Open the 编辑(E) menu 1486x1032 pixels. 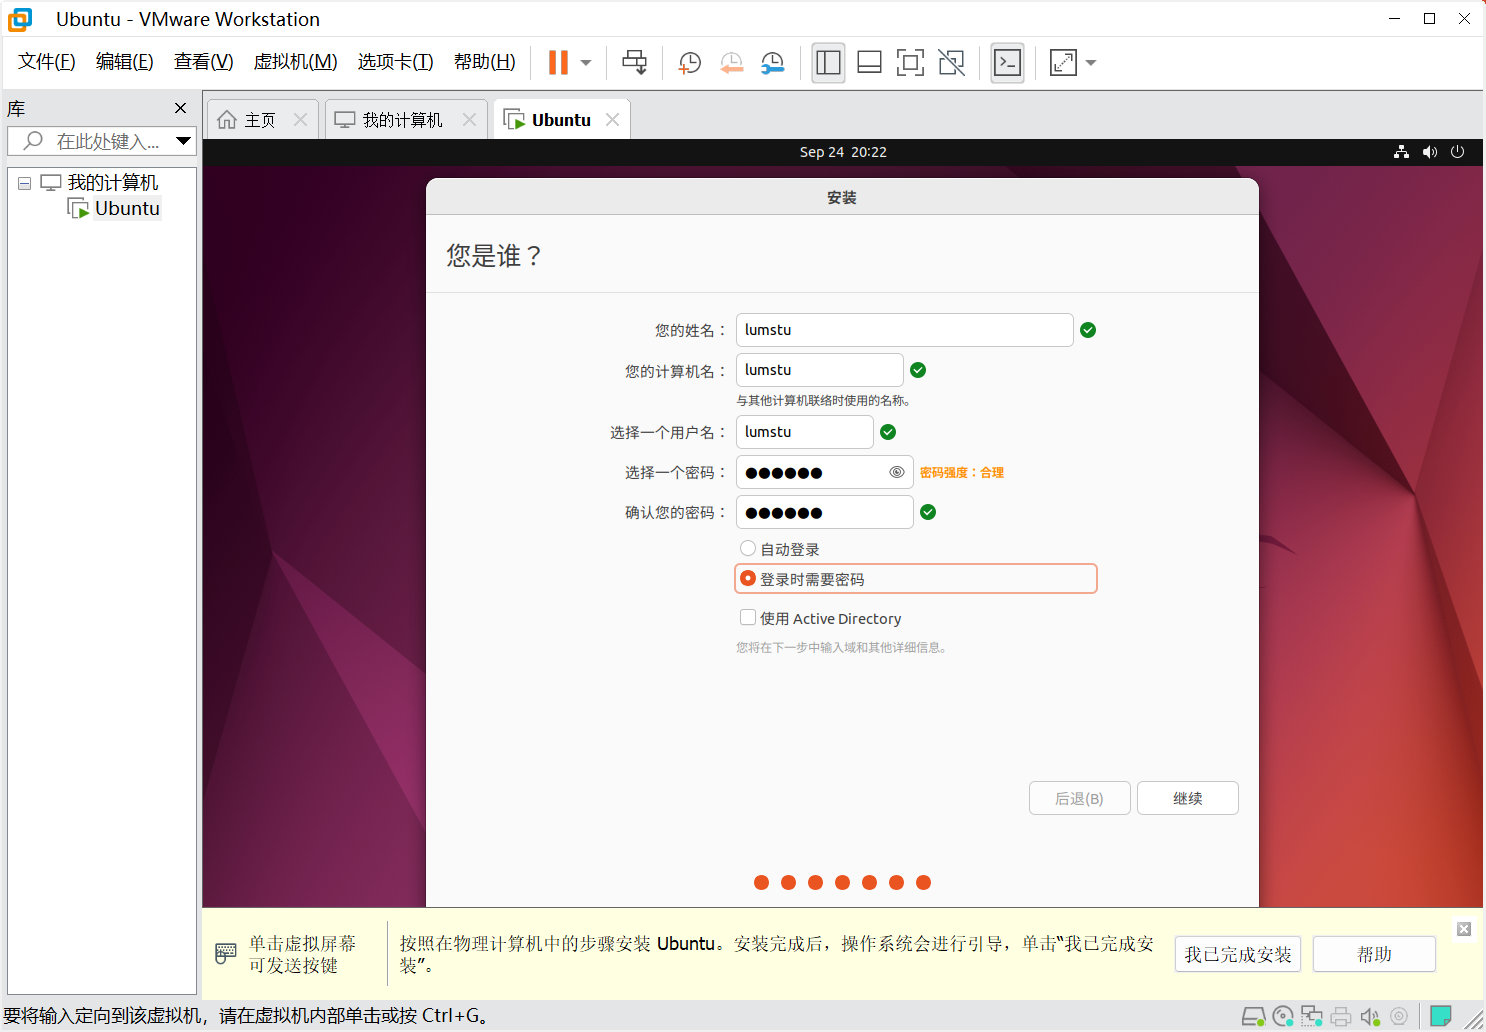point(125,62)
